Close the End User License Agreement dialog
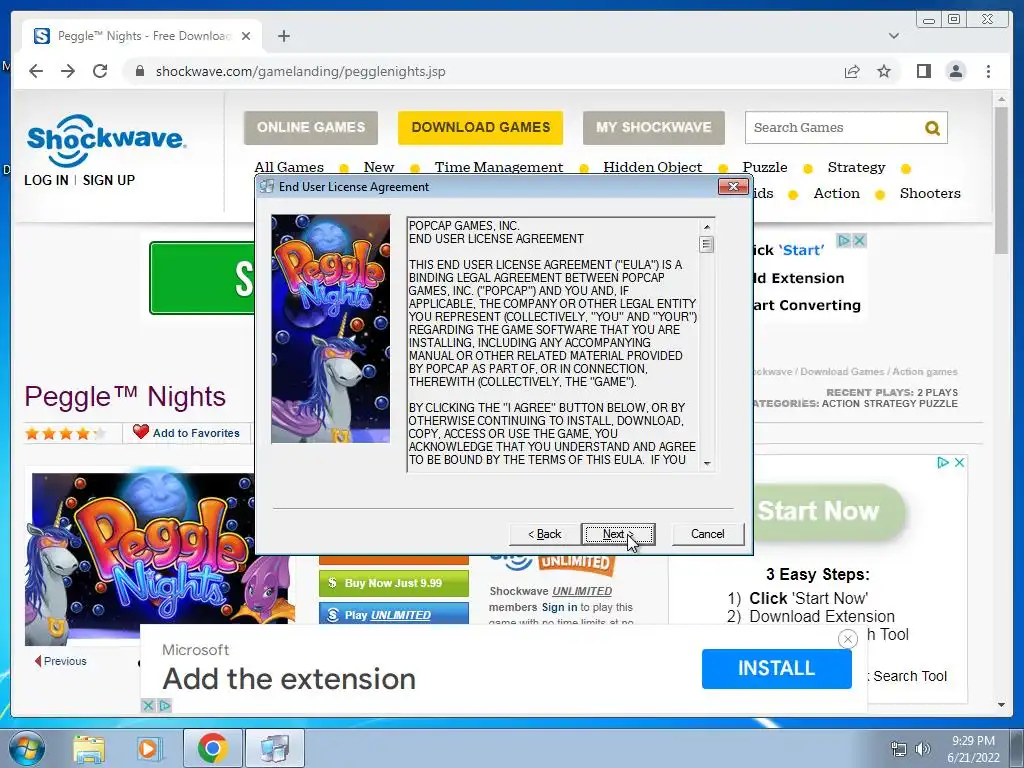 733,187
